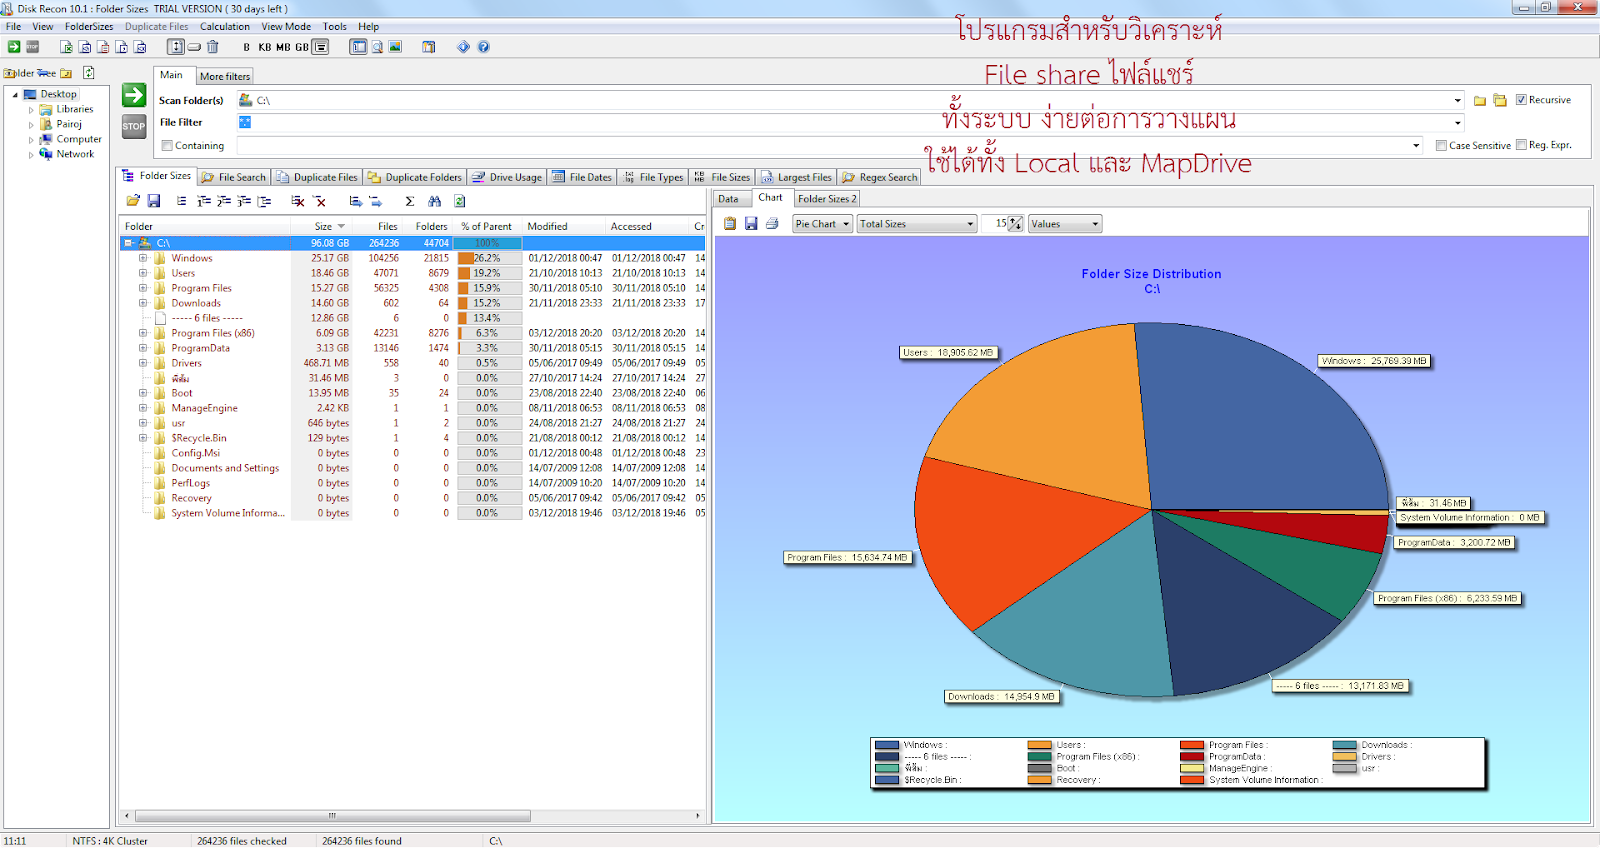1600x848 pixels.
Task: Enable the Containing checkbox
Action: [x=167, y=146]
